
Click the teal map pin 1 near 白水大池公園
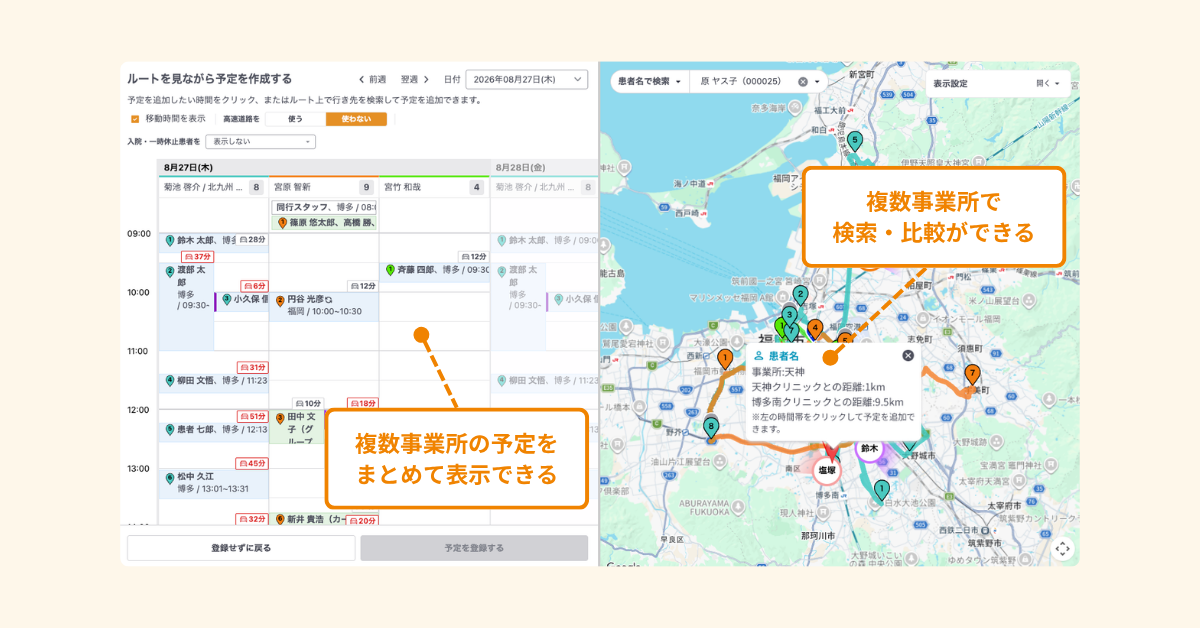coord(881,489)
